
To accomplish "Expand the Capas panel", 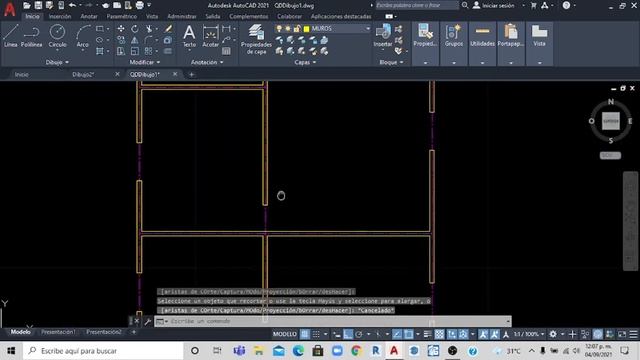I will click(305, 62).
